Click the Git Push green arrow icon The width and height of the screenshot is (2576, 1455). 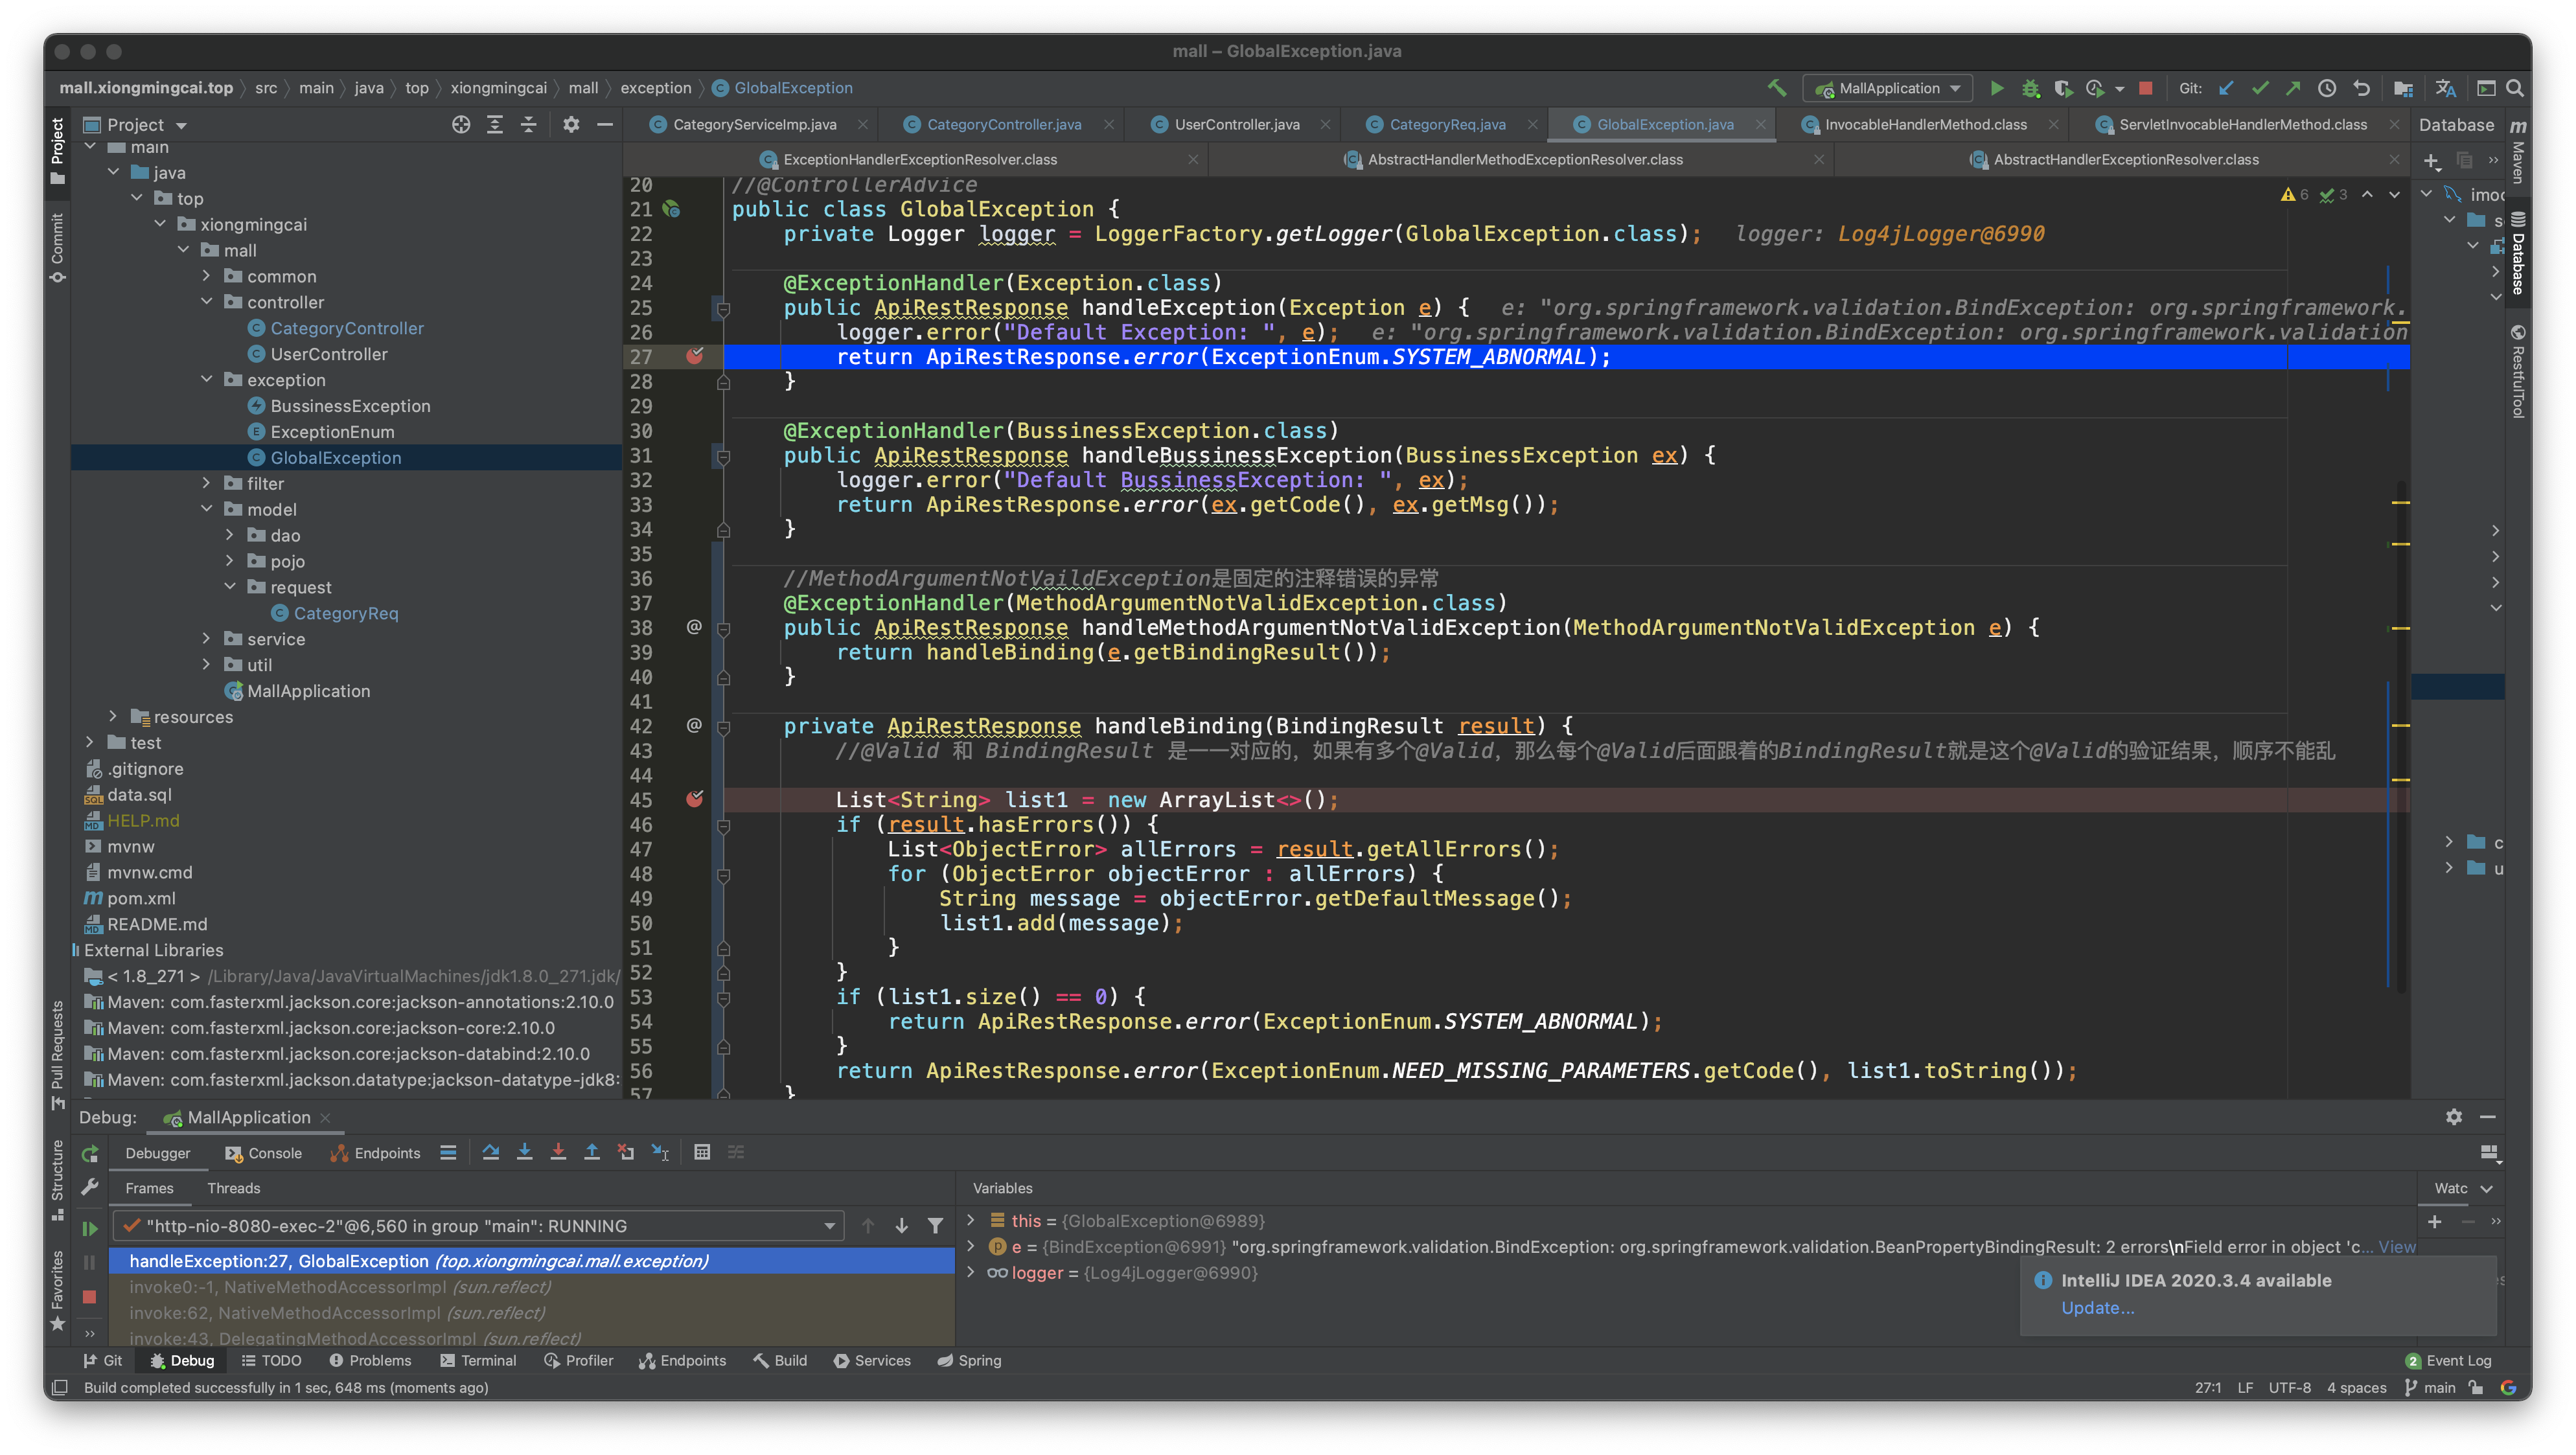point(2293,88)
